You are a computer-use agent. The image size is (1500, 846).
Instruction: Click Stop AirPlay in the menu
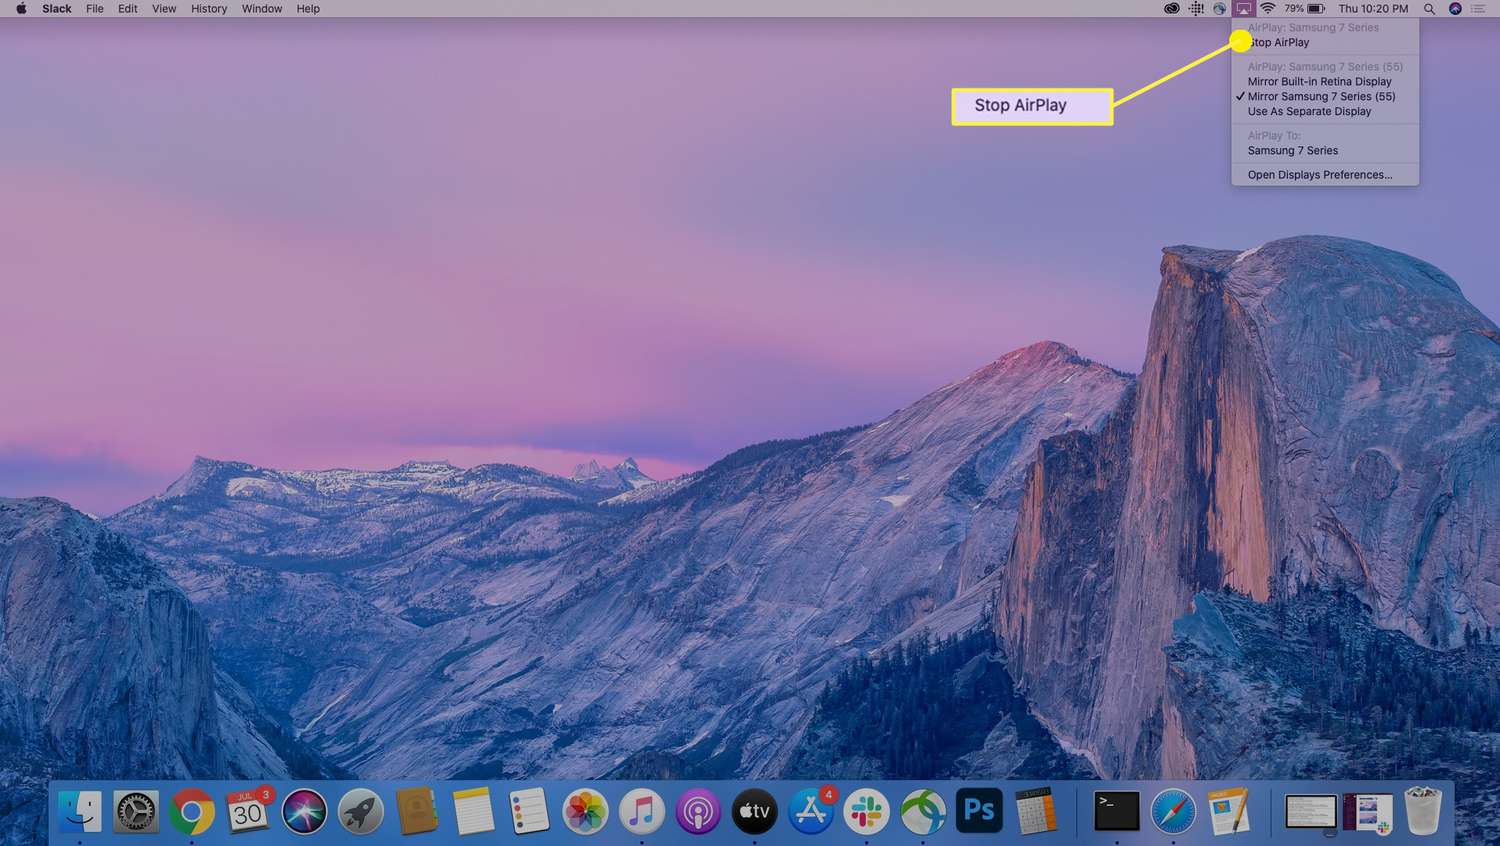(1280, 43)
